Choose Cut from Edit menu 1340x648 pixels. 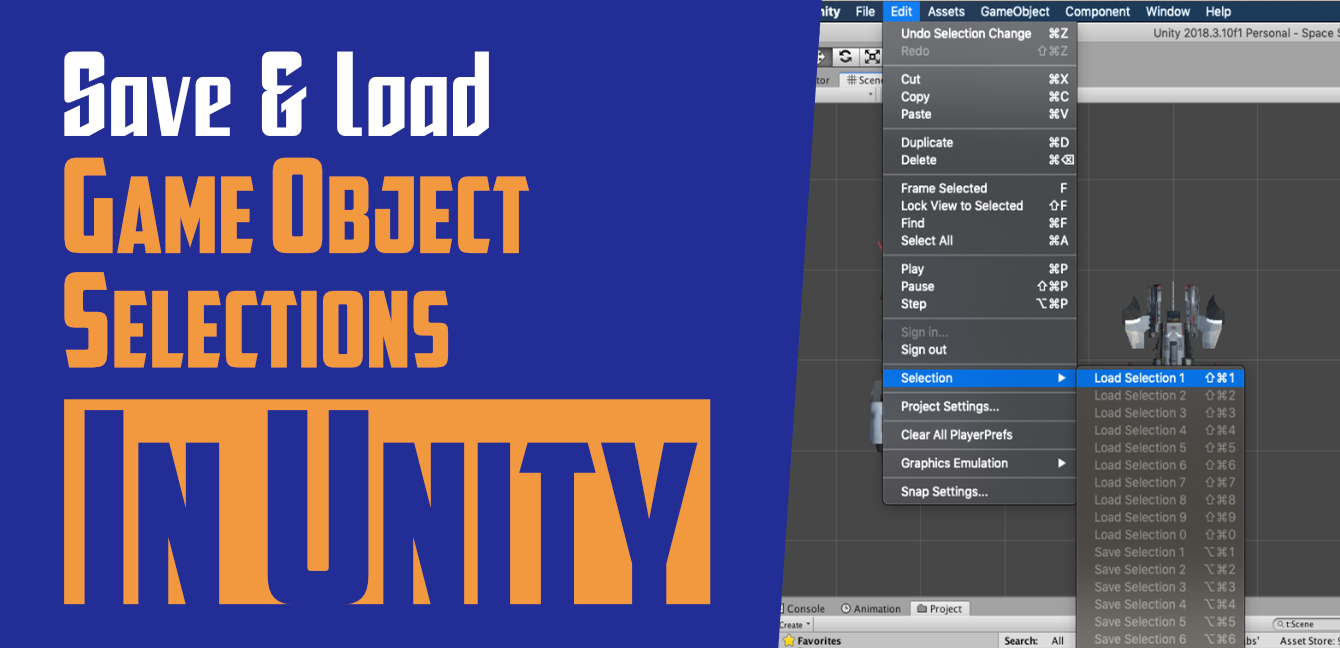pos(979,80)
